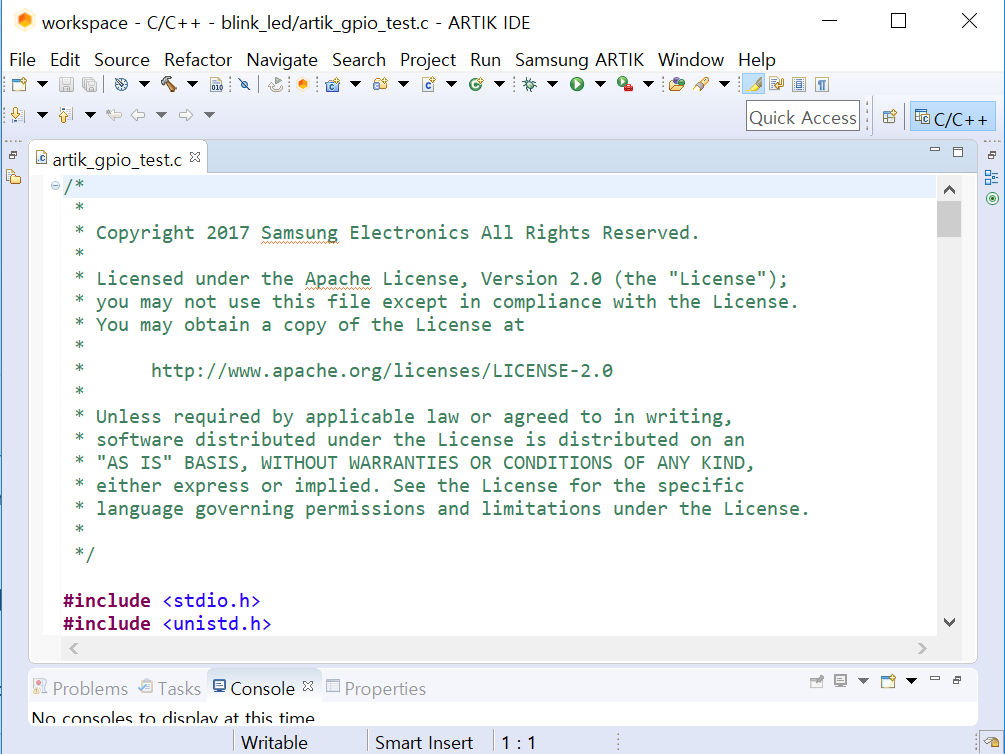The width and height of the screenshot is (1005, 754).
Task: Click the green target icon in right trim
Action: (x=992, y=199)
